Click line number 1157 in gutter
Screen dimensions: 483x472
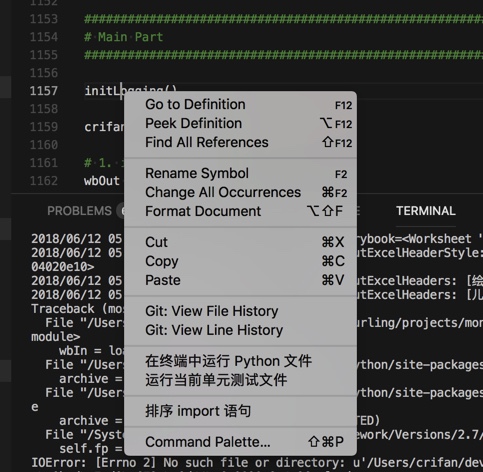44,91
